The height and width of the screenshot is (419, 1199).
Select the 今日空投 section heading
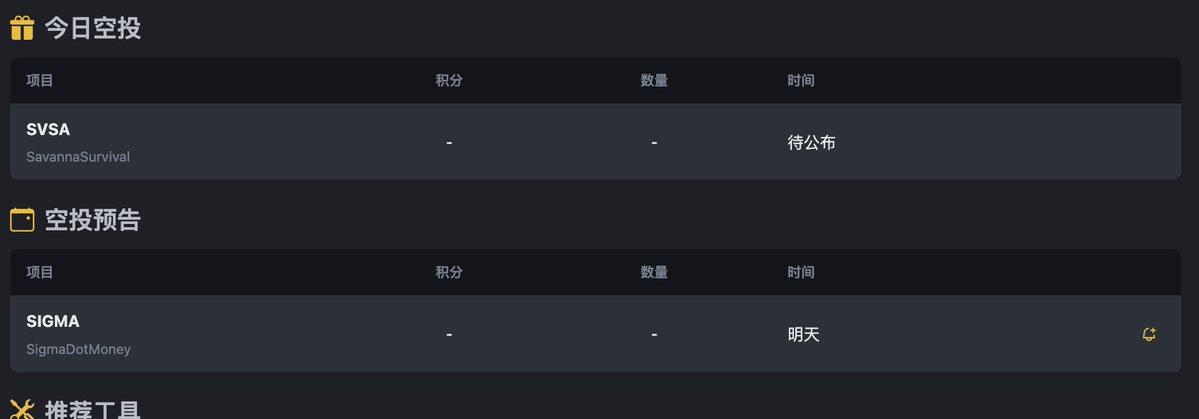point(92,28)
